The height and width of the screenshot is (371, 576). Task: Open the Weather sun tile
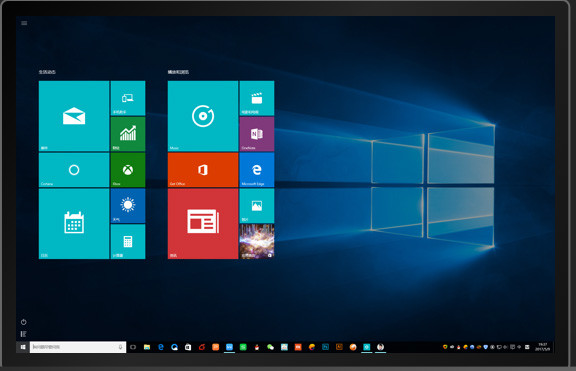pyautogui.click(x=128, y=206)
